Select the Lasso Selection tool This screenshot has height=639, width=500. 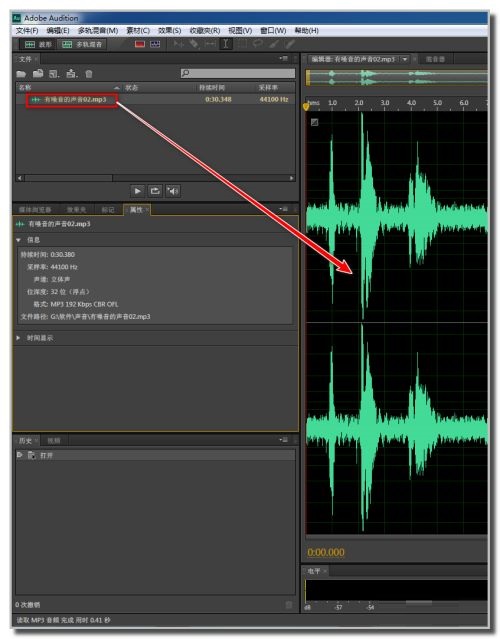(258, 44)
